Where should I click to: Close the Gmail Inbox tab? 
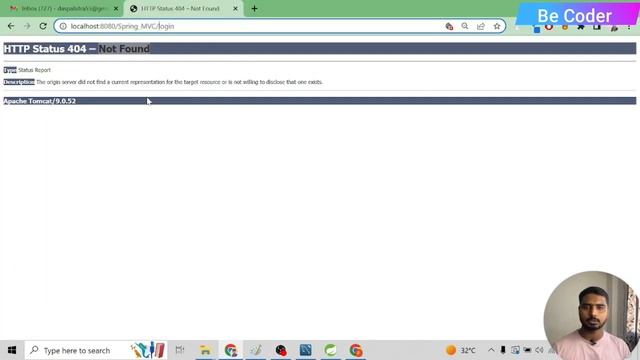tap(116, 9)
